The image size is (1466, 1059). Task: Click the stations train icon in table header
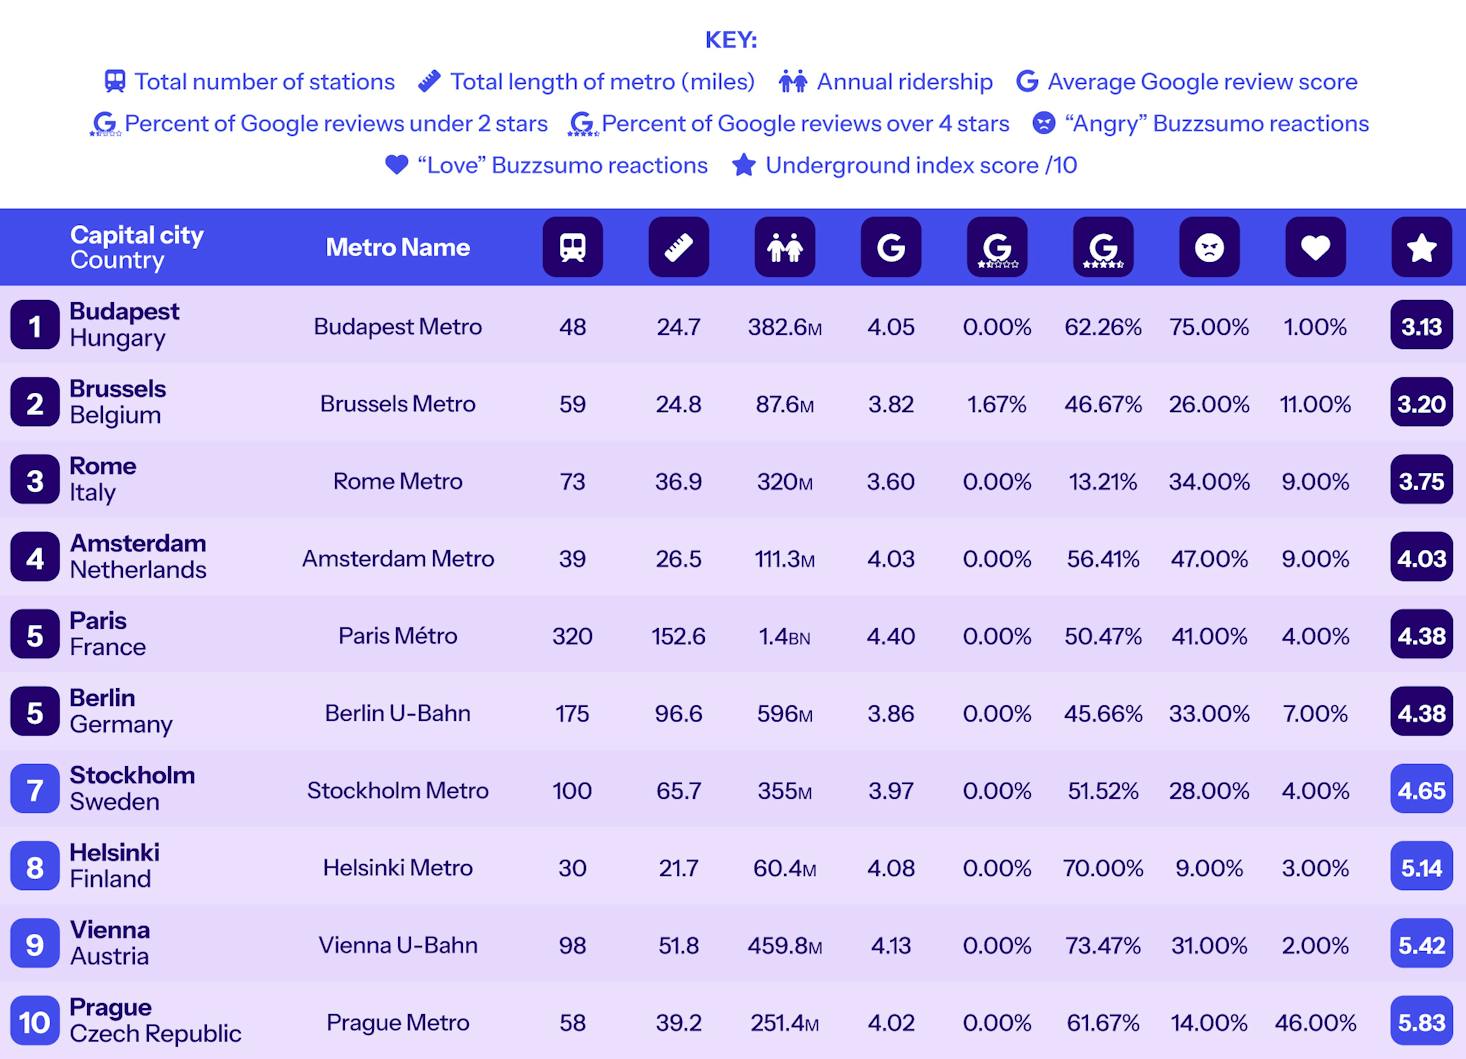[572, 247]
